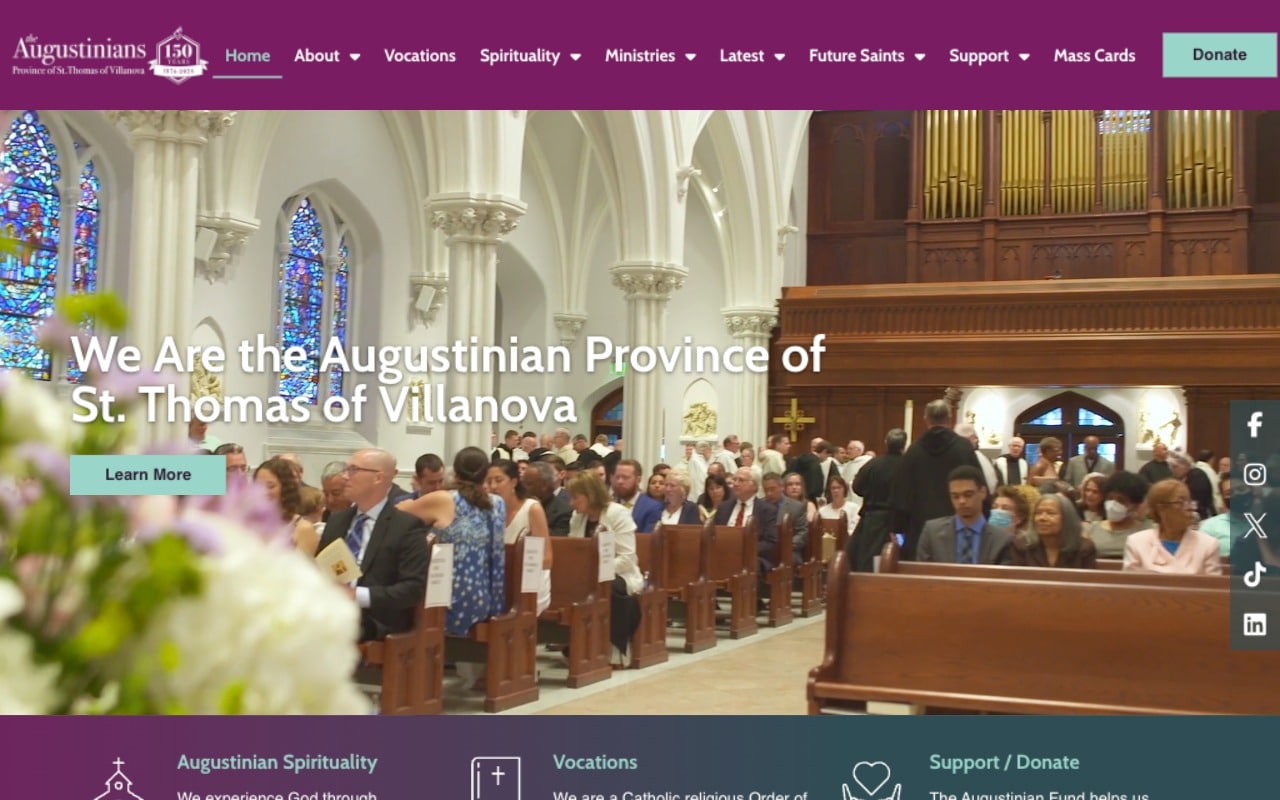Viewport: 1280px width, 800px height.
Task: Click the prayer book icon beside Vocations
Action: pyautogui.click(x=496, y=780)
